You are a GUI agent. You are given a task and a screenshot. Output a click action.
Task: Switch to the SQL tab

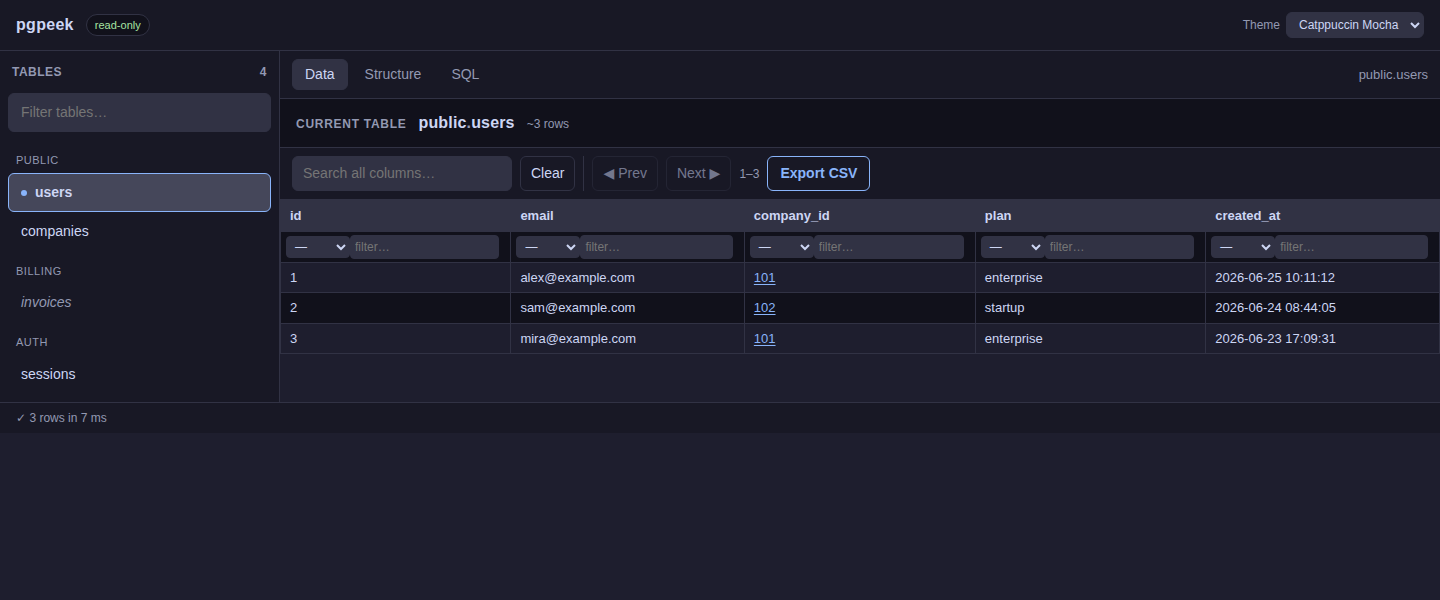[x=465, y=74]
